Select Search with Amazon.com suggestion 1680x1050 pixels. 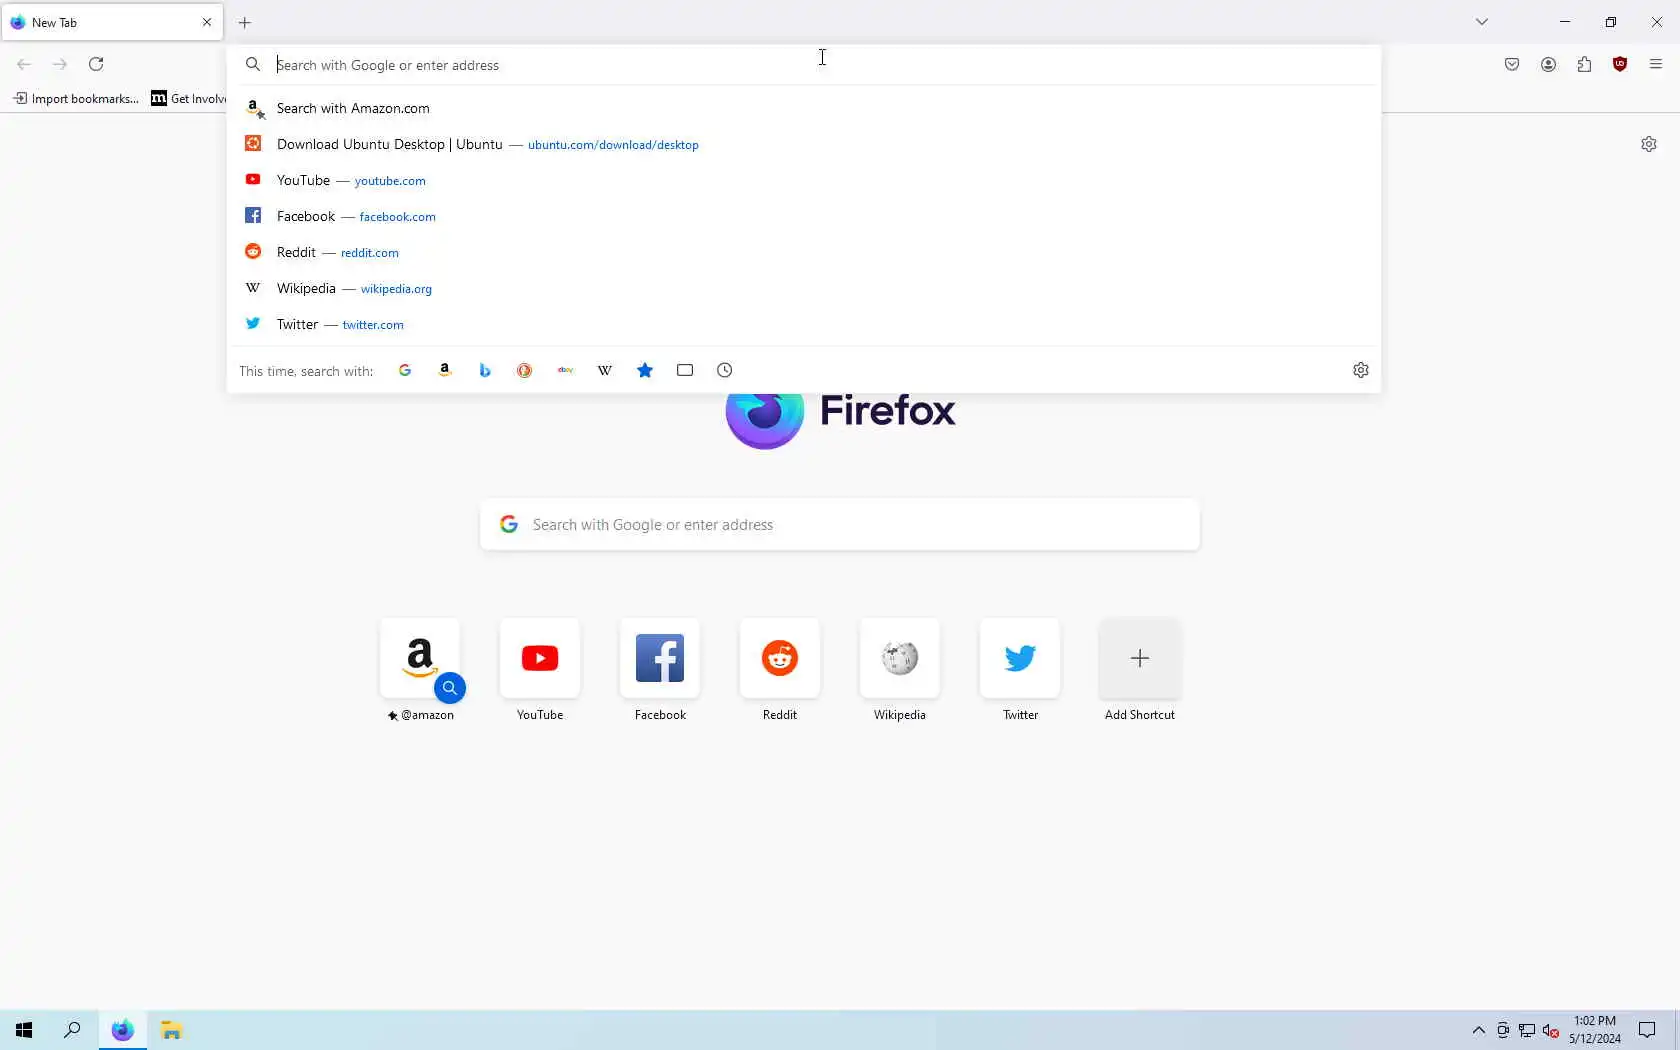pos(804,108)
